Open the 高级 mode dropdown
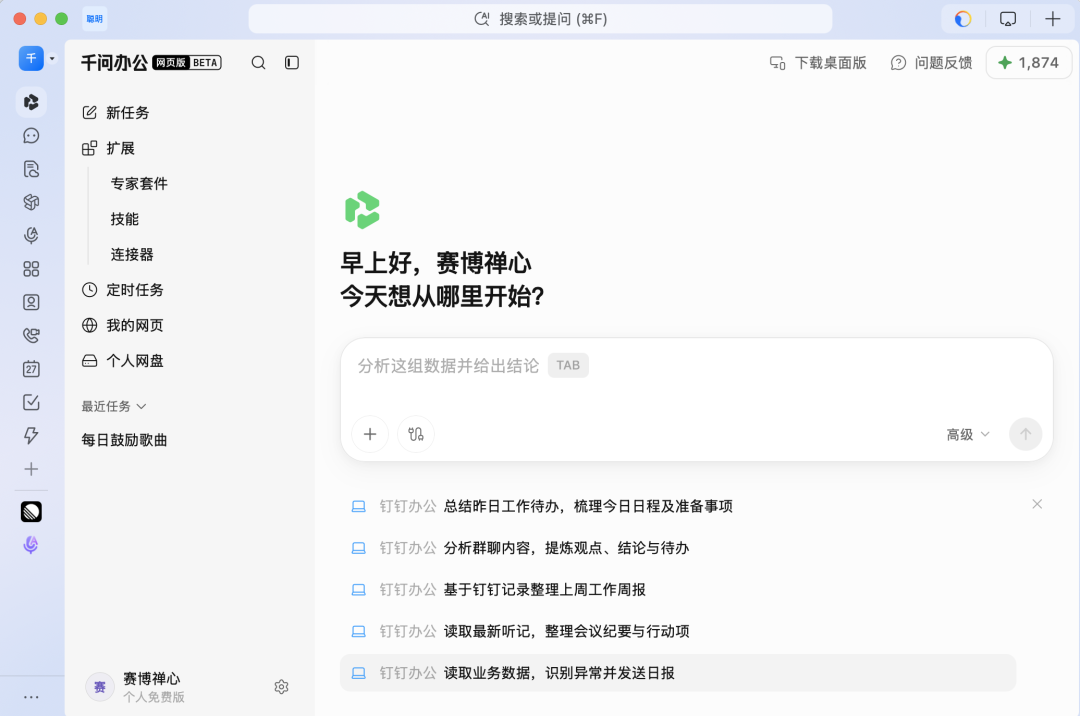The height and width of the screenshot is (716, 1080). pos(968,434)
